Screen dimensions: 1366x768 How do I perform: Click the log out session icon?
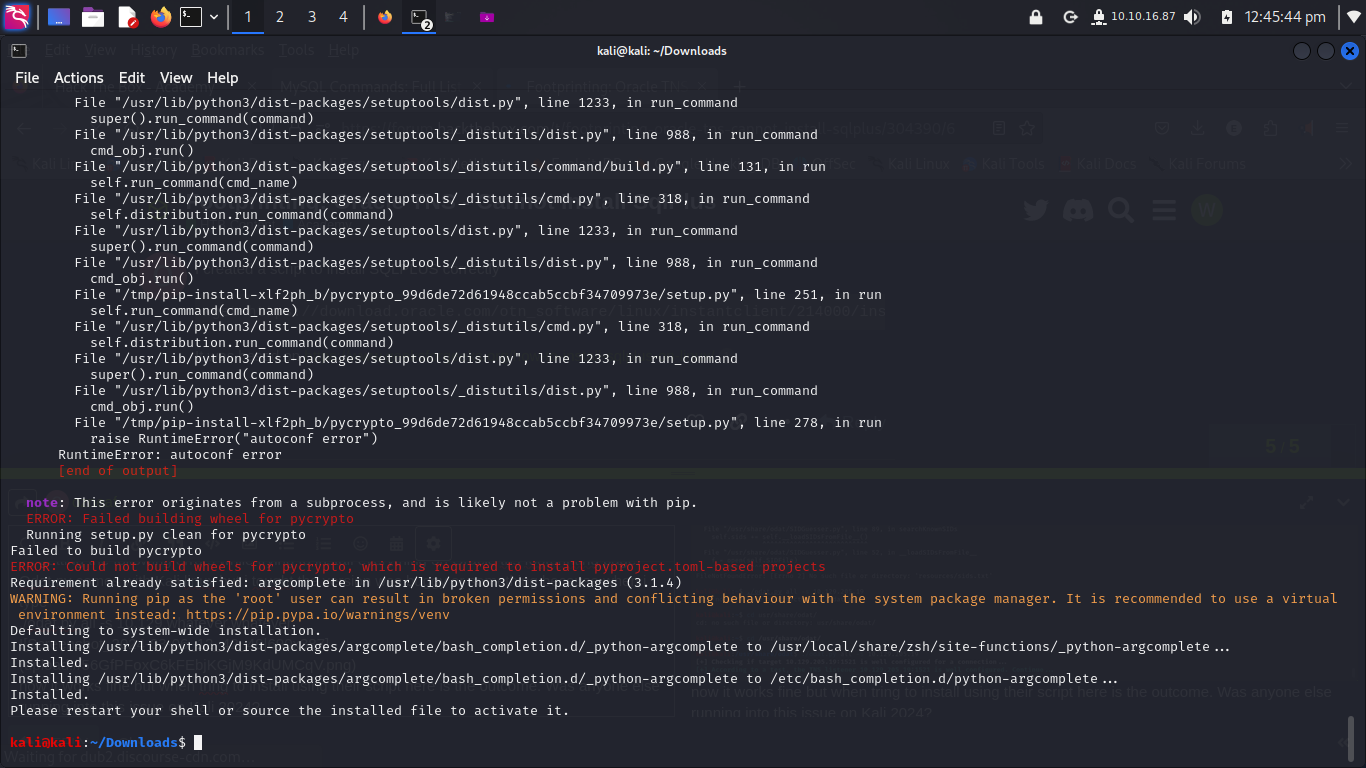point(1070,17)
